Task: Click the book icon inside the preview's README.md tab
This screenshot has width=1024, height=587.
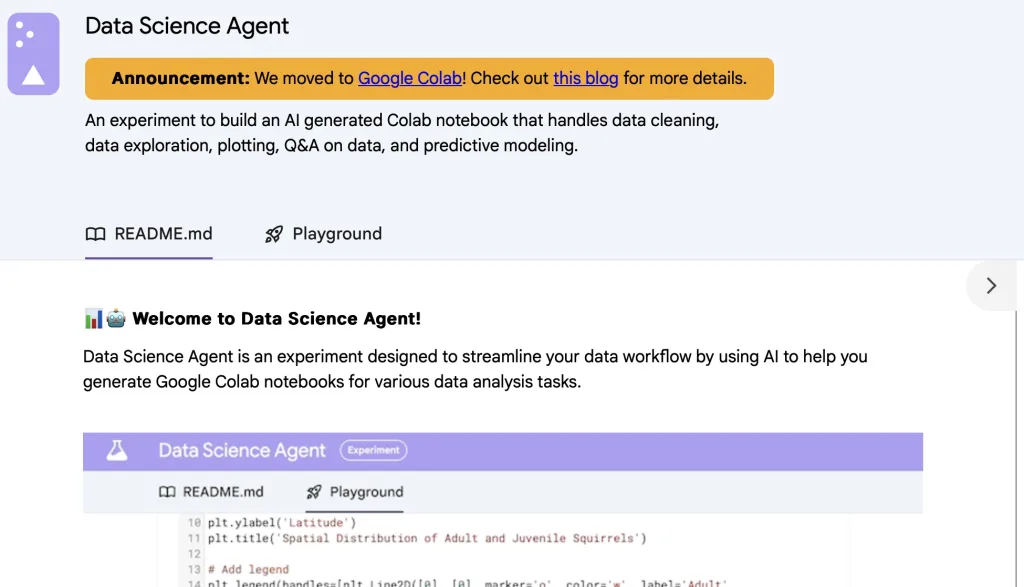Action: tap(166, 491)
